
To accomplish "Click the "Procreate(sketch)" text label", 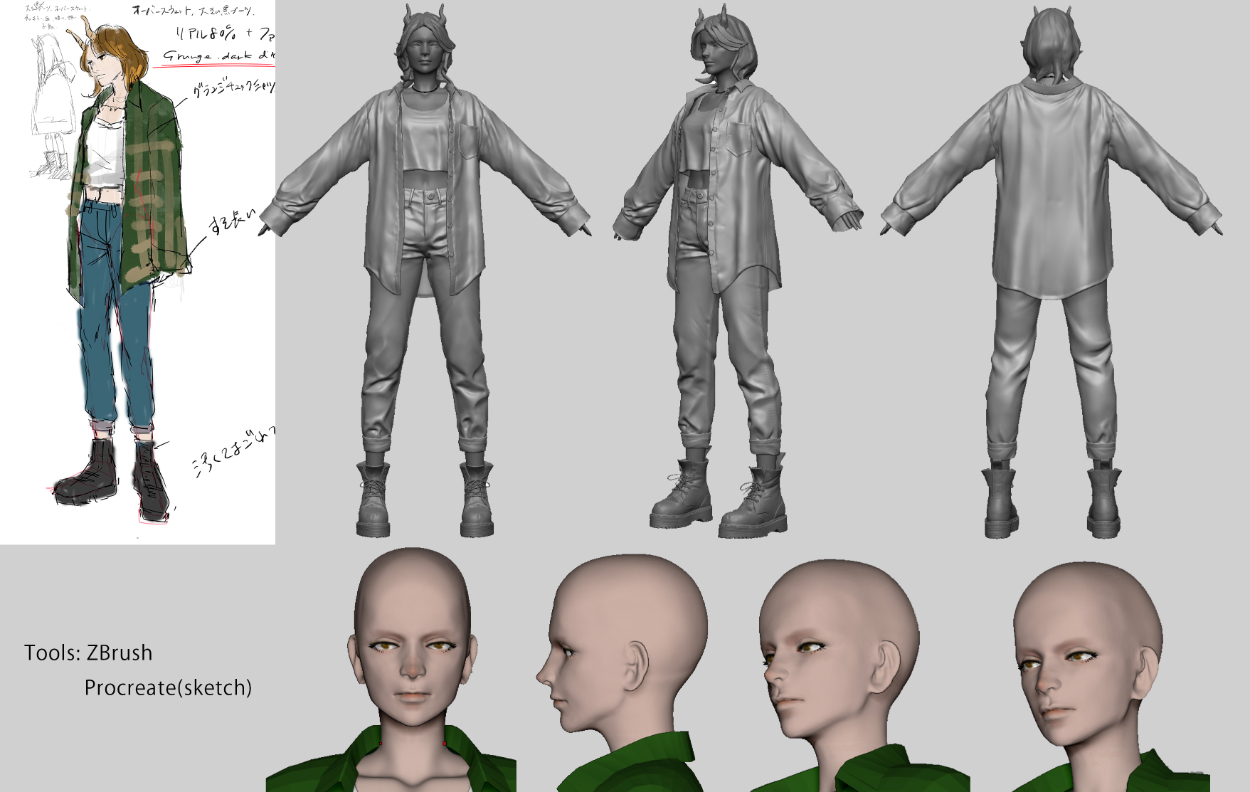I will point(168,688).
